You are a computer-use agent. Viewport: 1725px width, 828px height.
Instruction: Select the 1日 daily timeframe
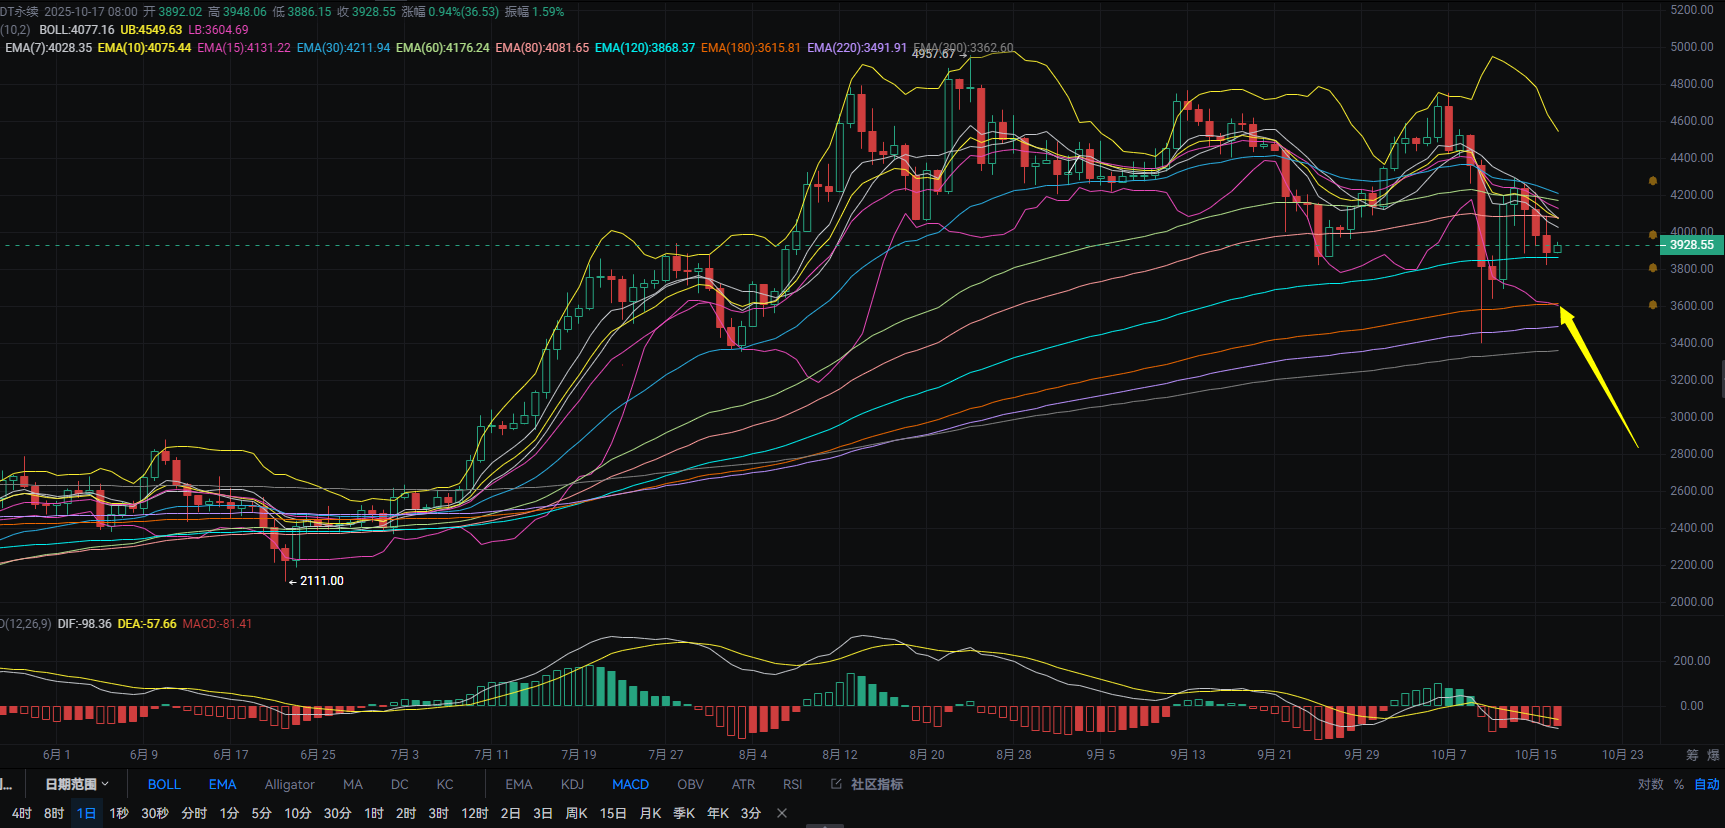point(87,813)
